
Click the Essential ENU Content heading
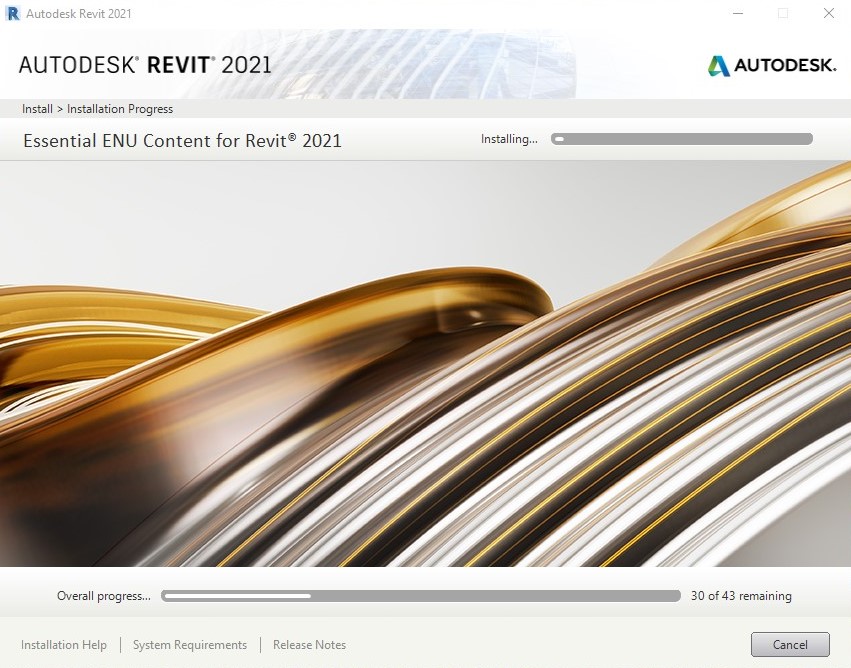click(x=182, y=140)
